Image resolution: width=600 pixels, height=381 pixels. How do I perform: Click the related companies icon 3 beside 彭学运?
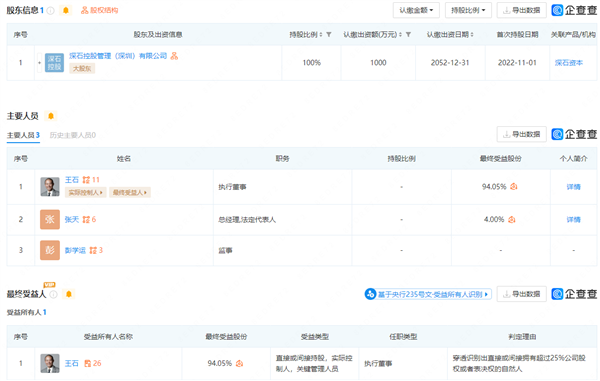[96, 251]
